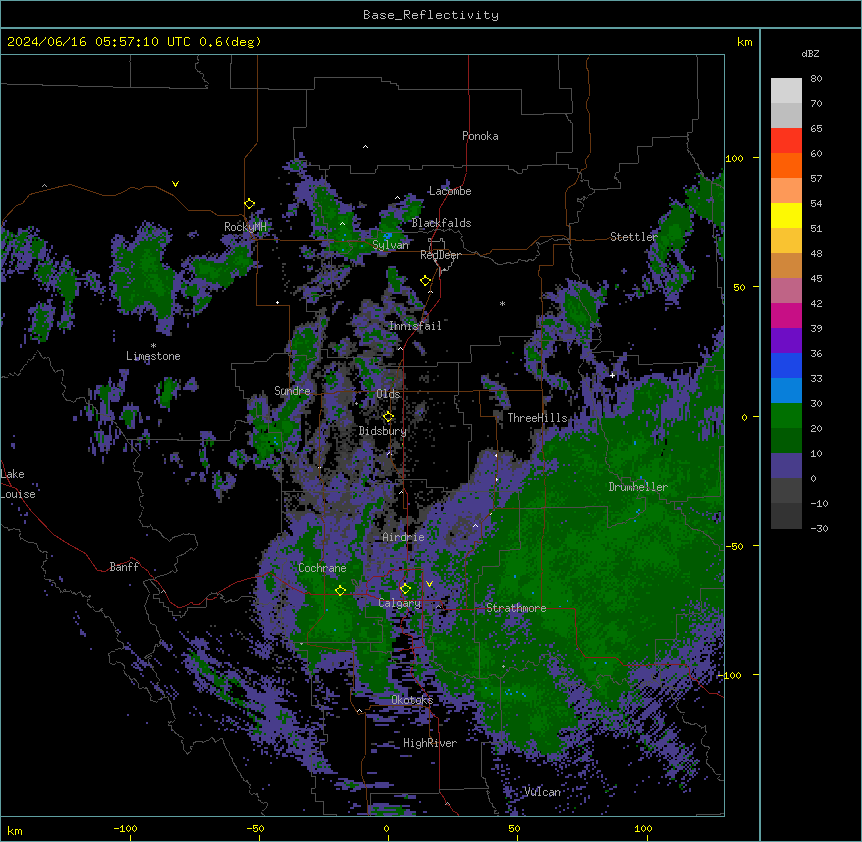862x842 pixels.
Task: Click the dBZ legend heading
Action: coord(810,53)
